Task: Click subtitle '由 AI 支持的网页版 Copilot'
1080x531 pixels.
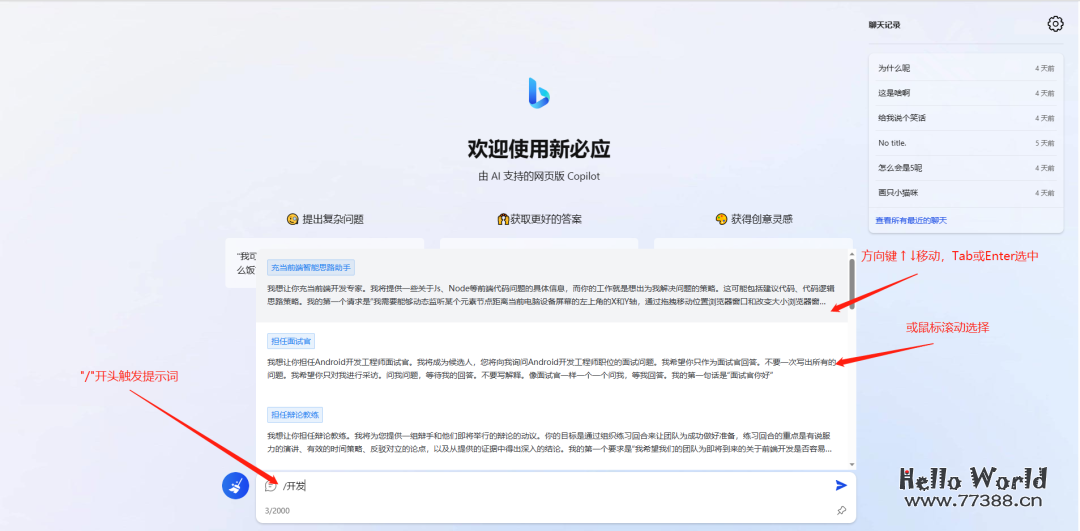Action: [539, 176]
